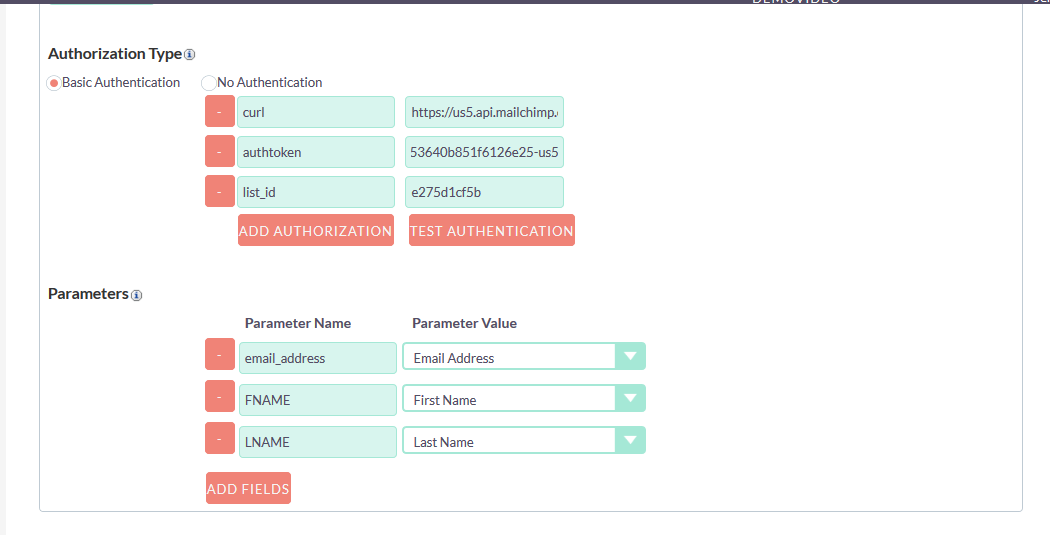Remove the LNAME parameter row

tap(220, 438)
